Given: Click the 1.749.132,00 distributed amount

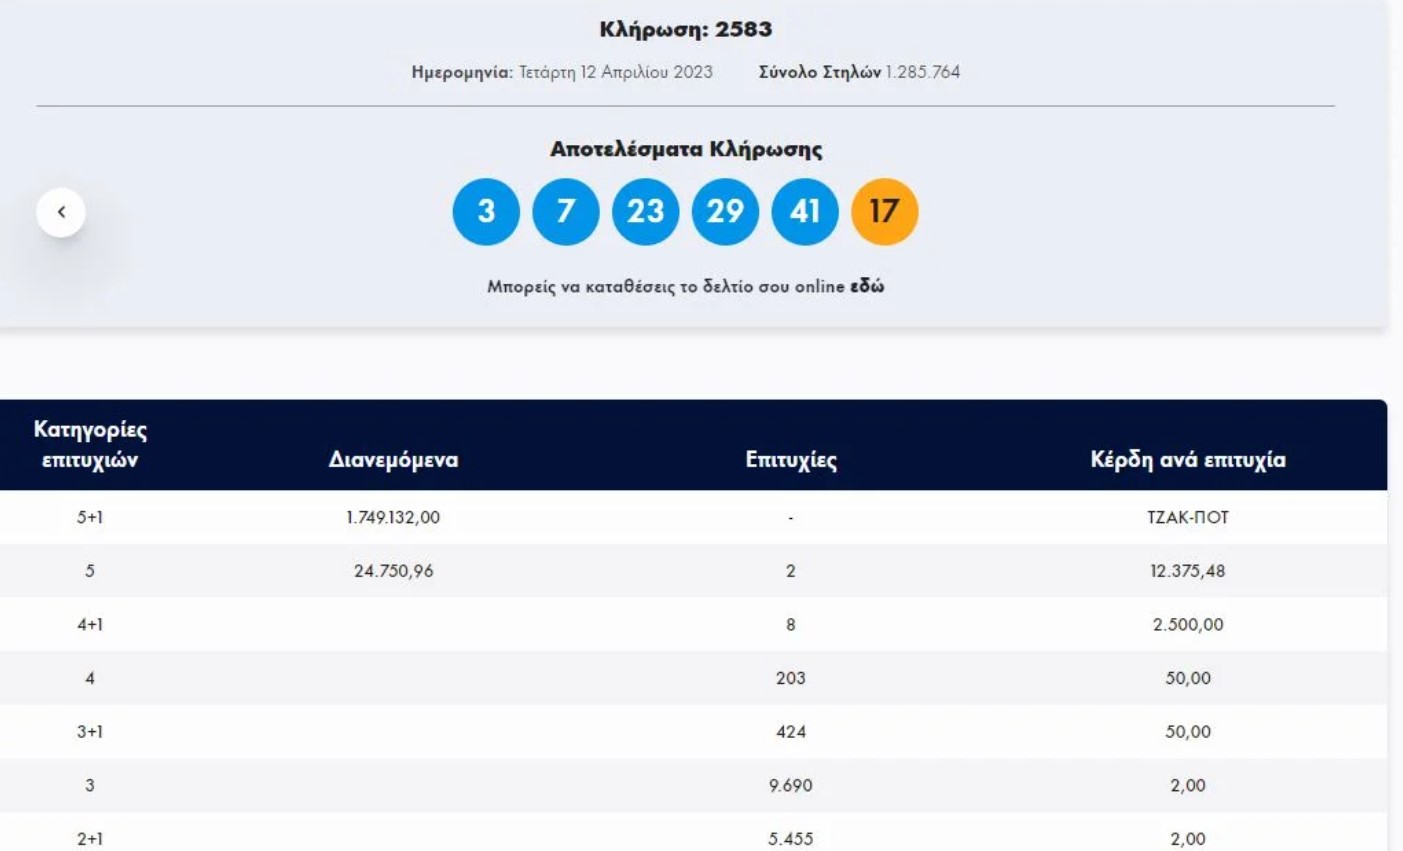Looking at the screenshot, I should [393, 518].
